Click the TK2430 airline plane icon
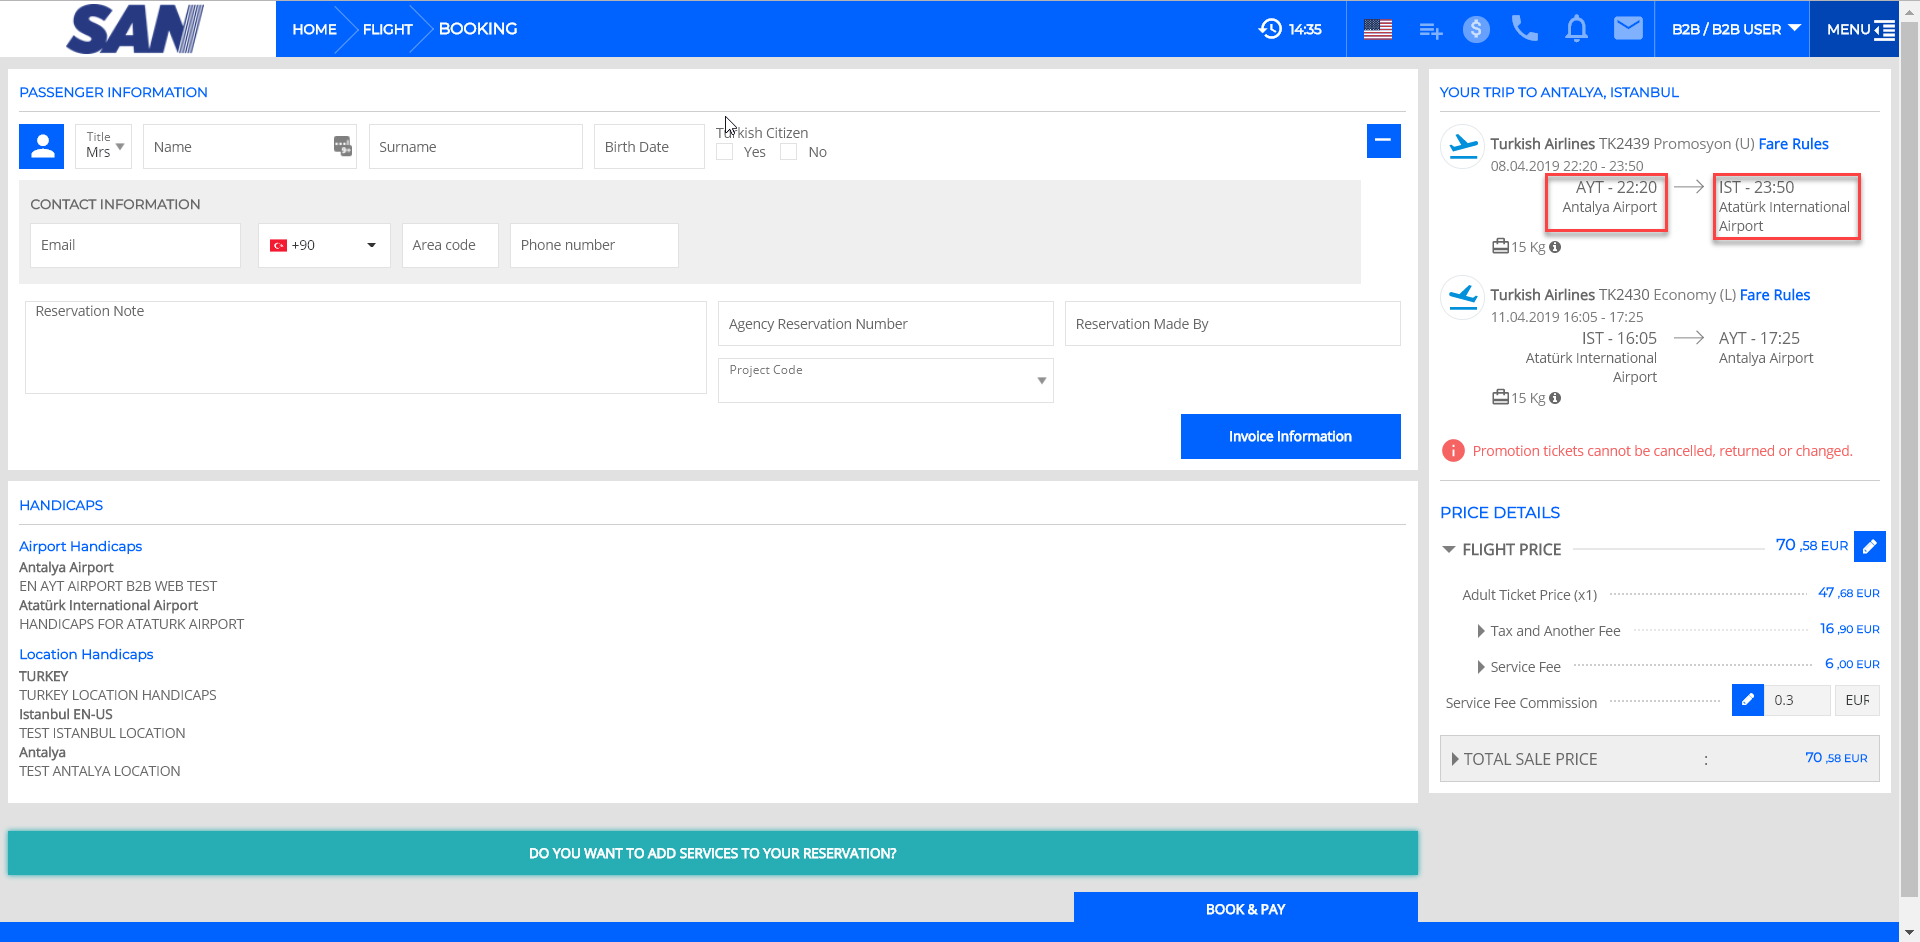The image size is (1920, 942). pos(1463,297)
